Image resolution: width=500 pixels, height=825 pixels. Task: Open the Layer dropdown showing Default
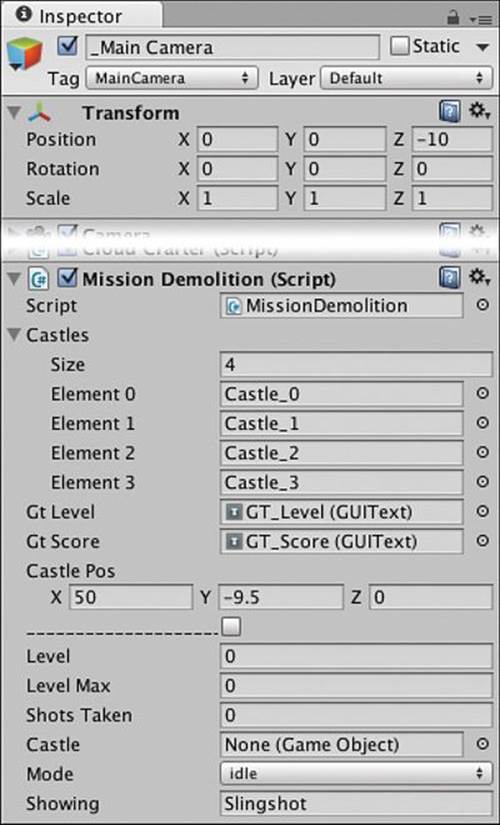(406, 78)
